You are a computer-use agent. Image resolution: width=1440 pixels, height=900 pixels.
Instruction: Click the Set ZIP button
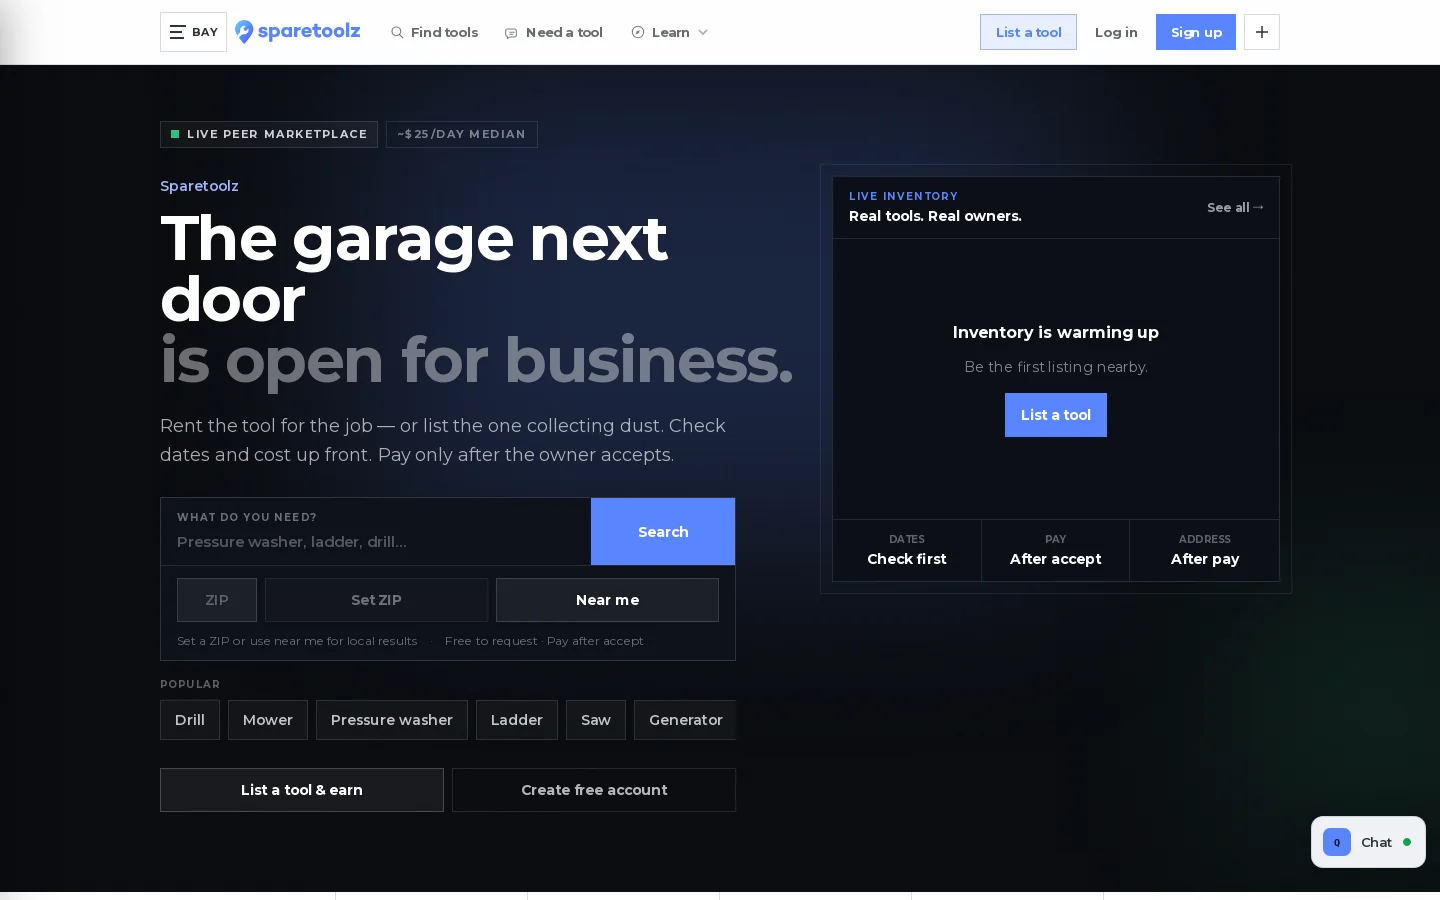click(376, 600)
